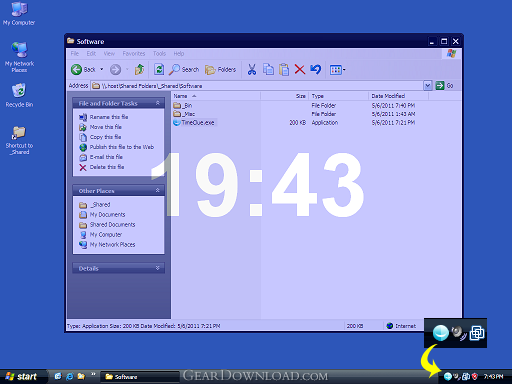This screenshot has width=512, height=384.
Task: Open the Help menu
Action: point(179,53)
